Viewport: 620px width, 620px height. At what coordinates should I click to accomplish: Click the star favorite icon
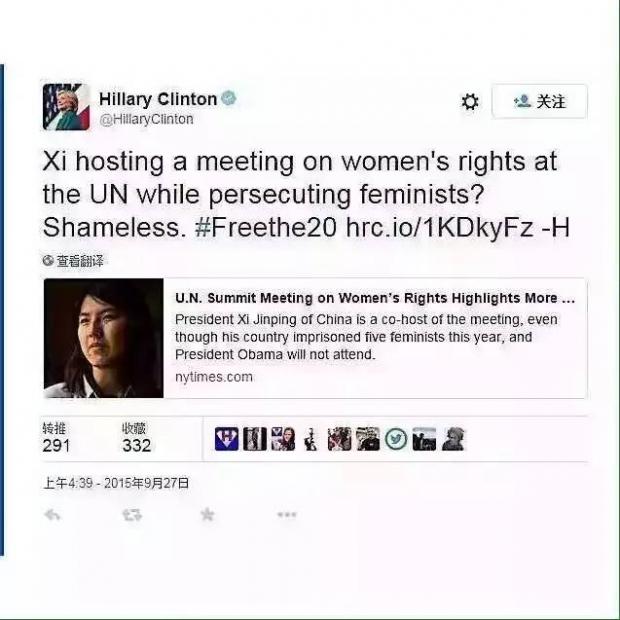coord(207,514)
